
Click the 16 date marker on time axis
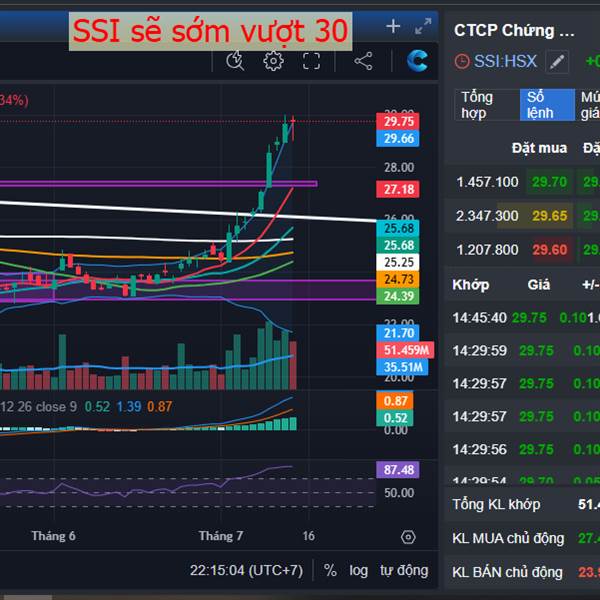pyautogui.click(x=308, y=536)
